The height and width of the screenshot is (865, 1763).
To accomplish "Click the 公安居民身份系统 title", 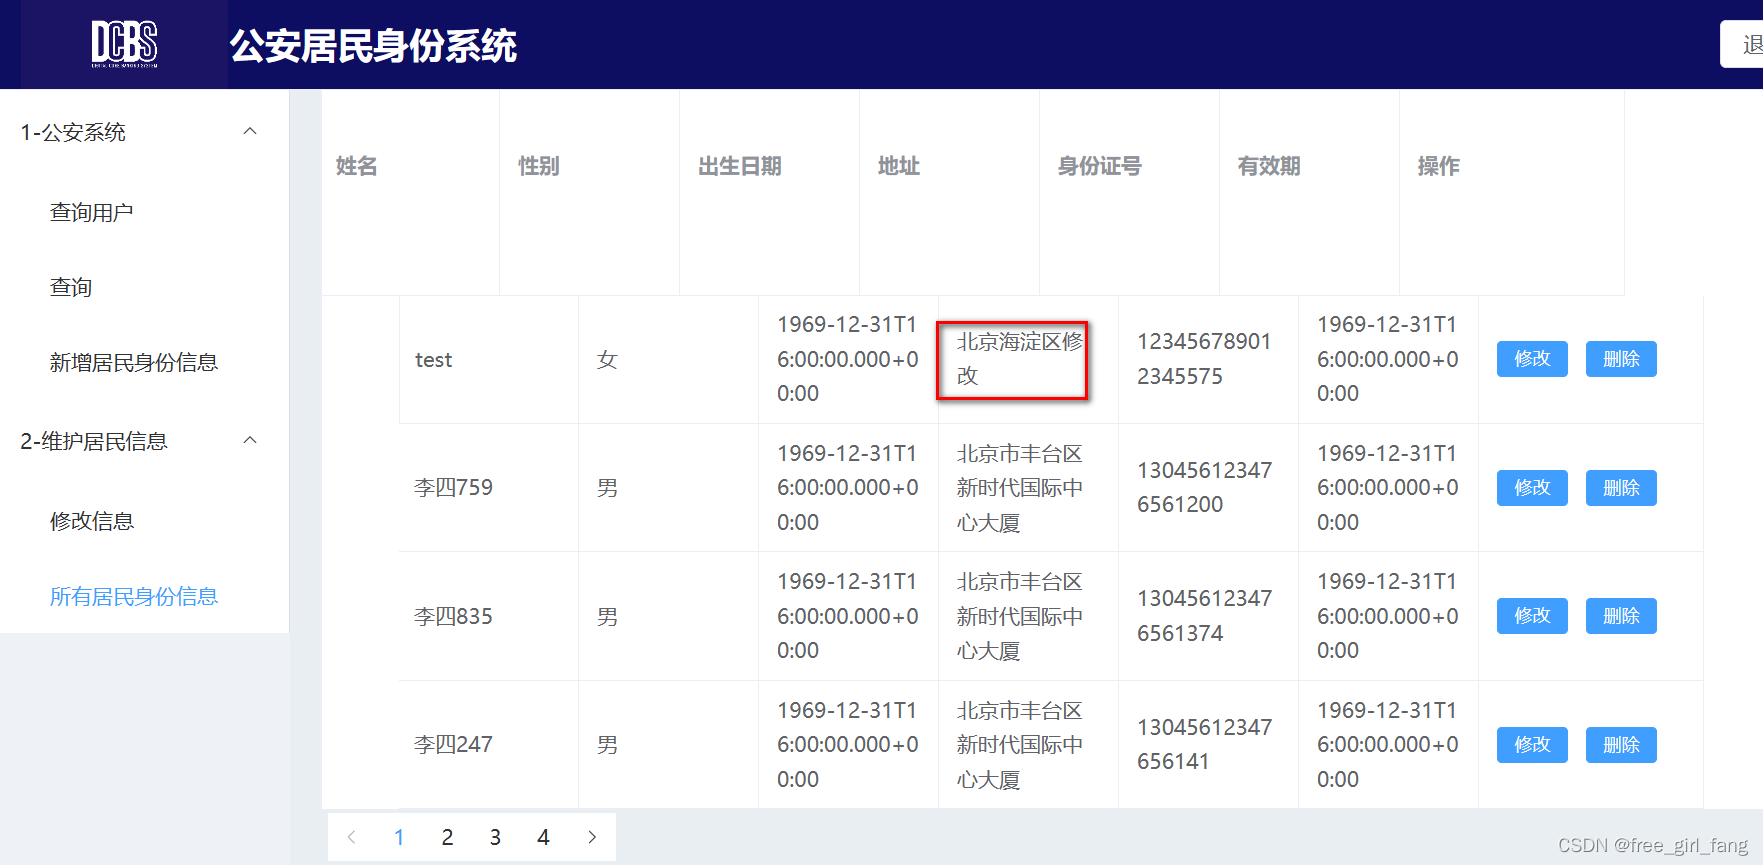I will point(373,46).
